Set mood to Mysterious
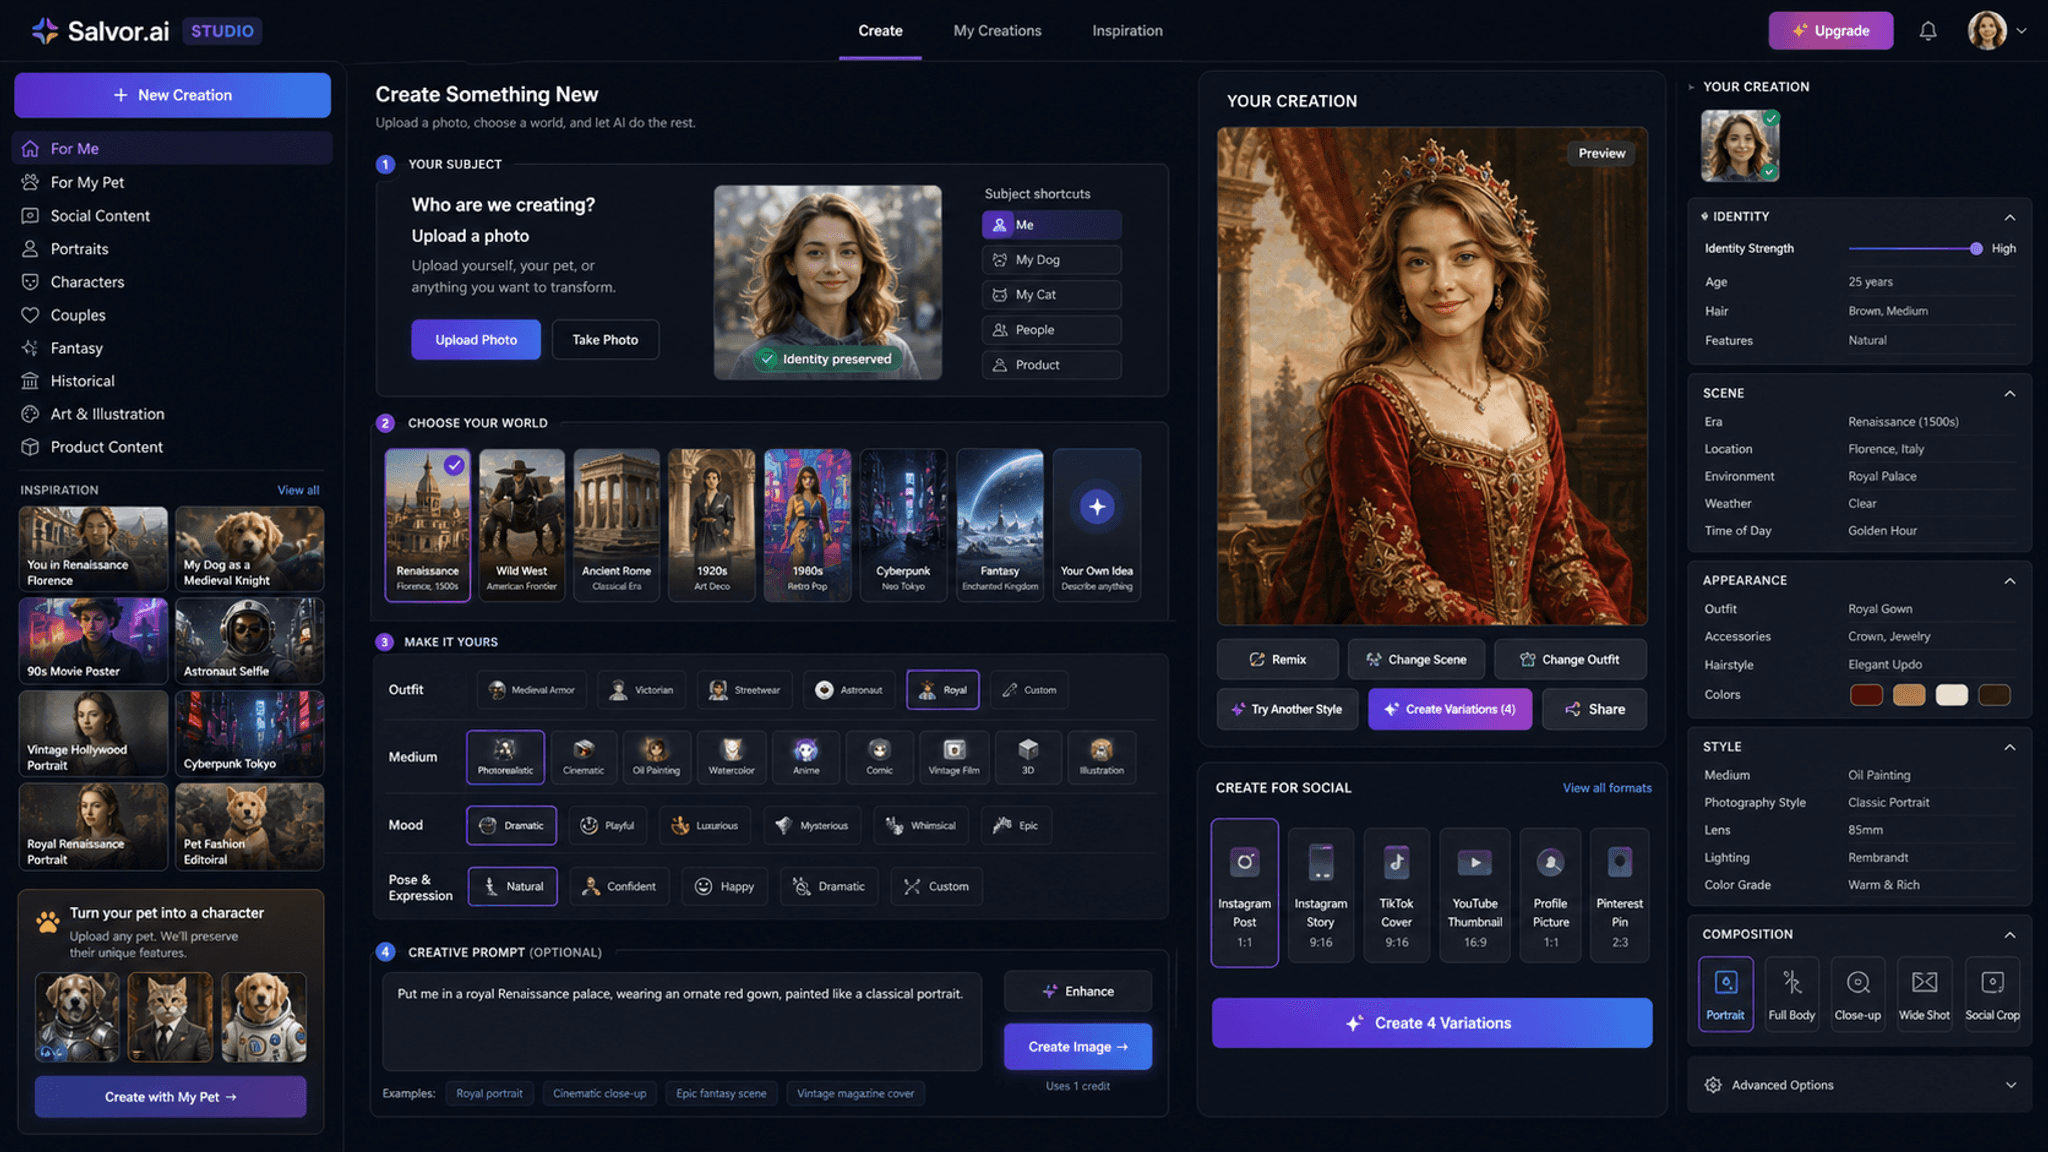The image size is (2048, 1152). coord(812,826)
